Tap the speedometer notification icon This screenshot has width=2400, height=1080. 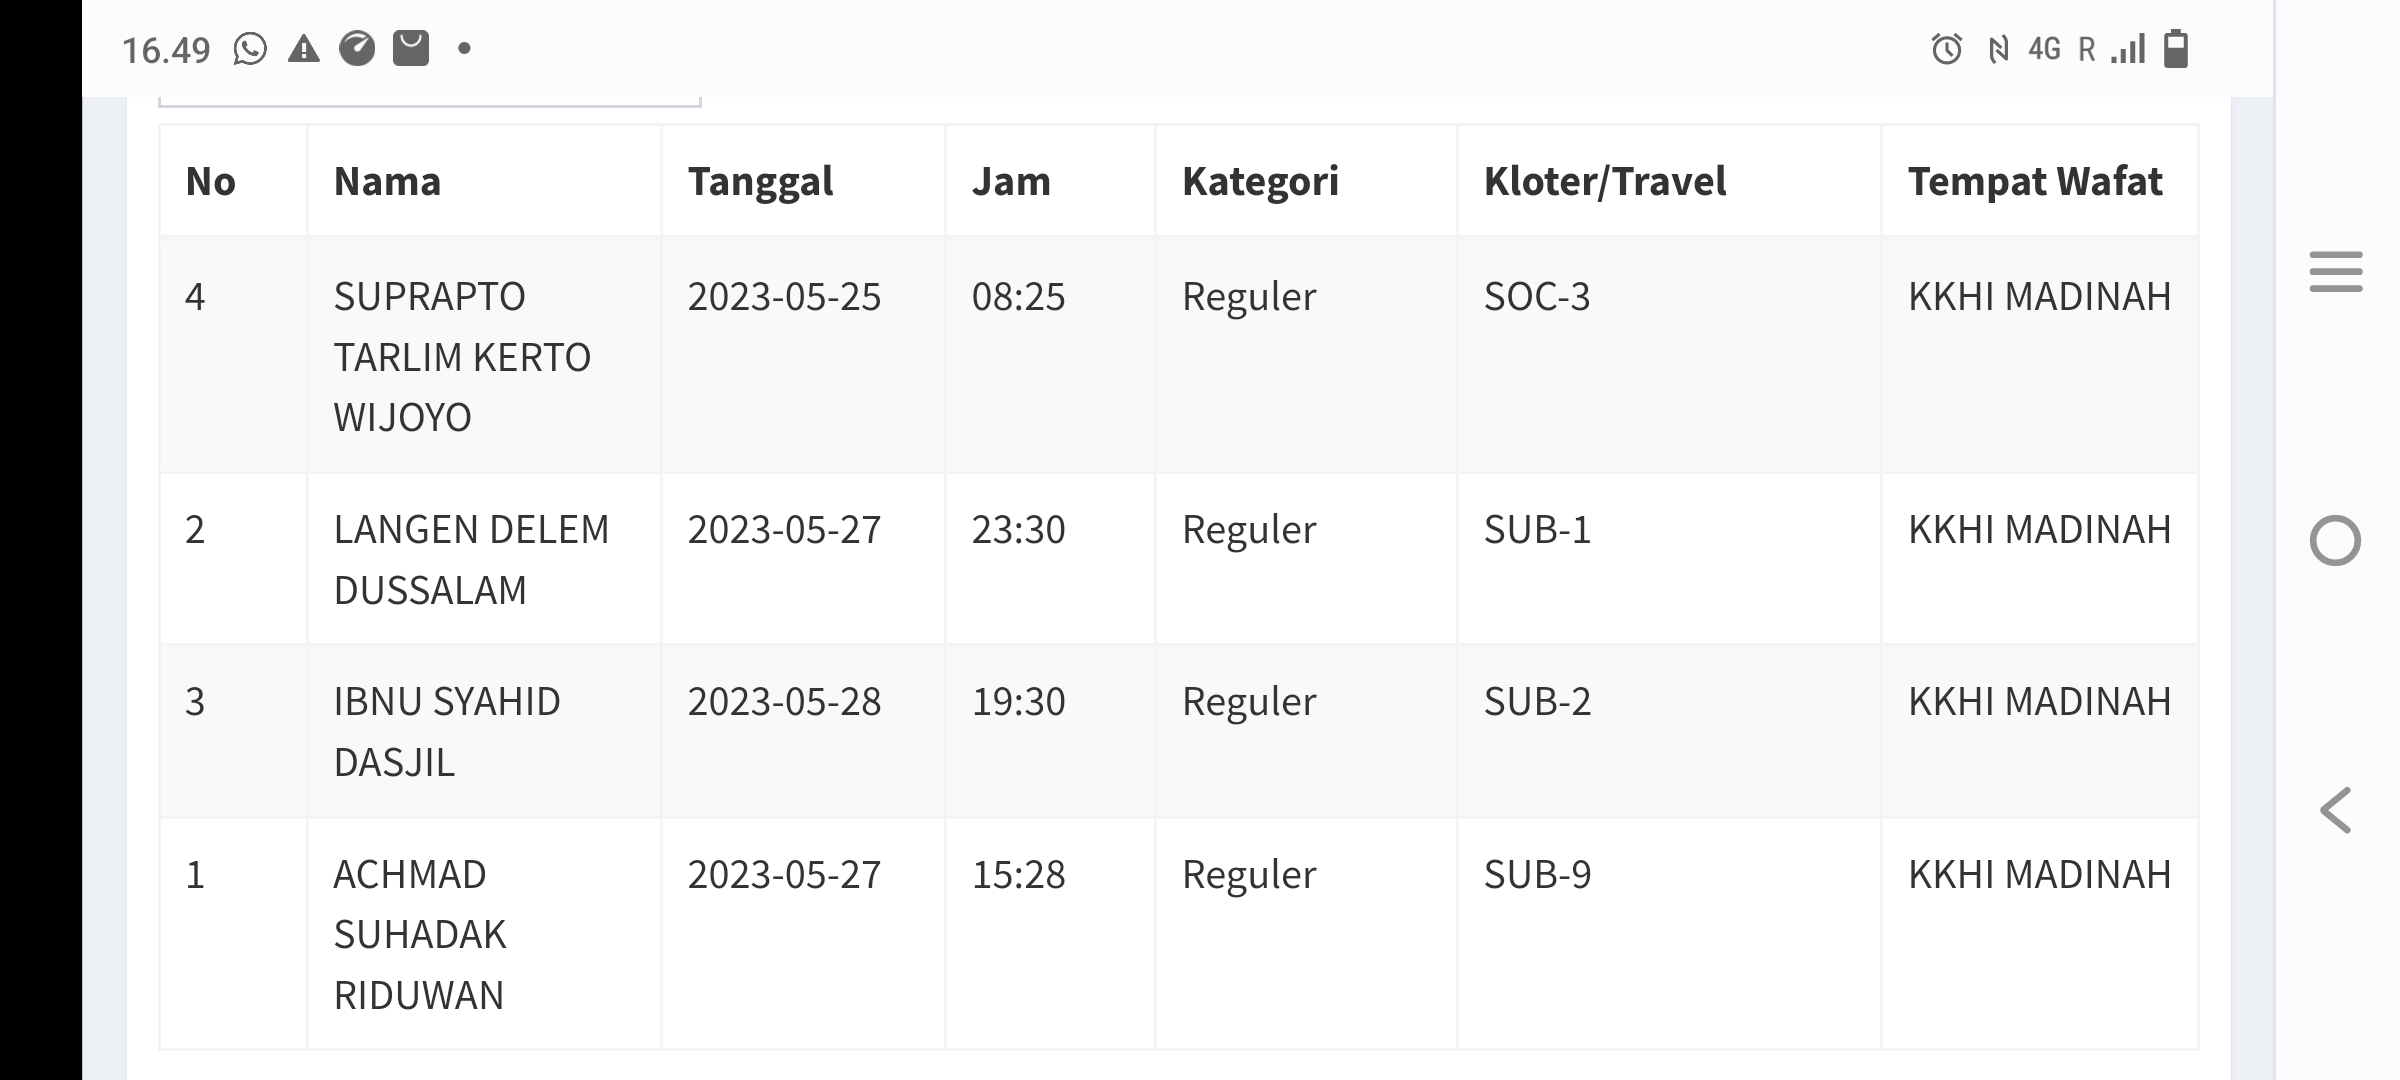(357, 48)
